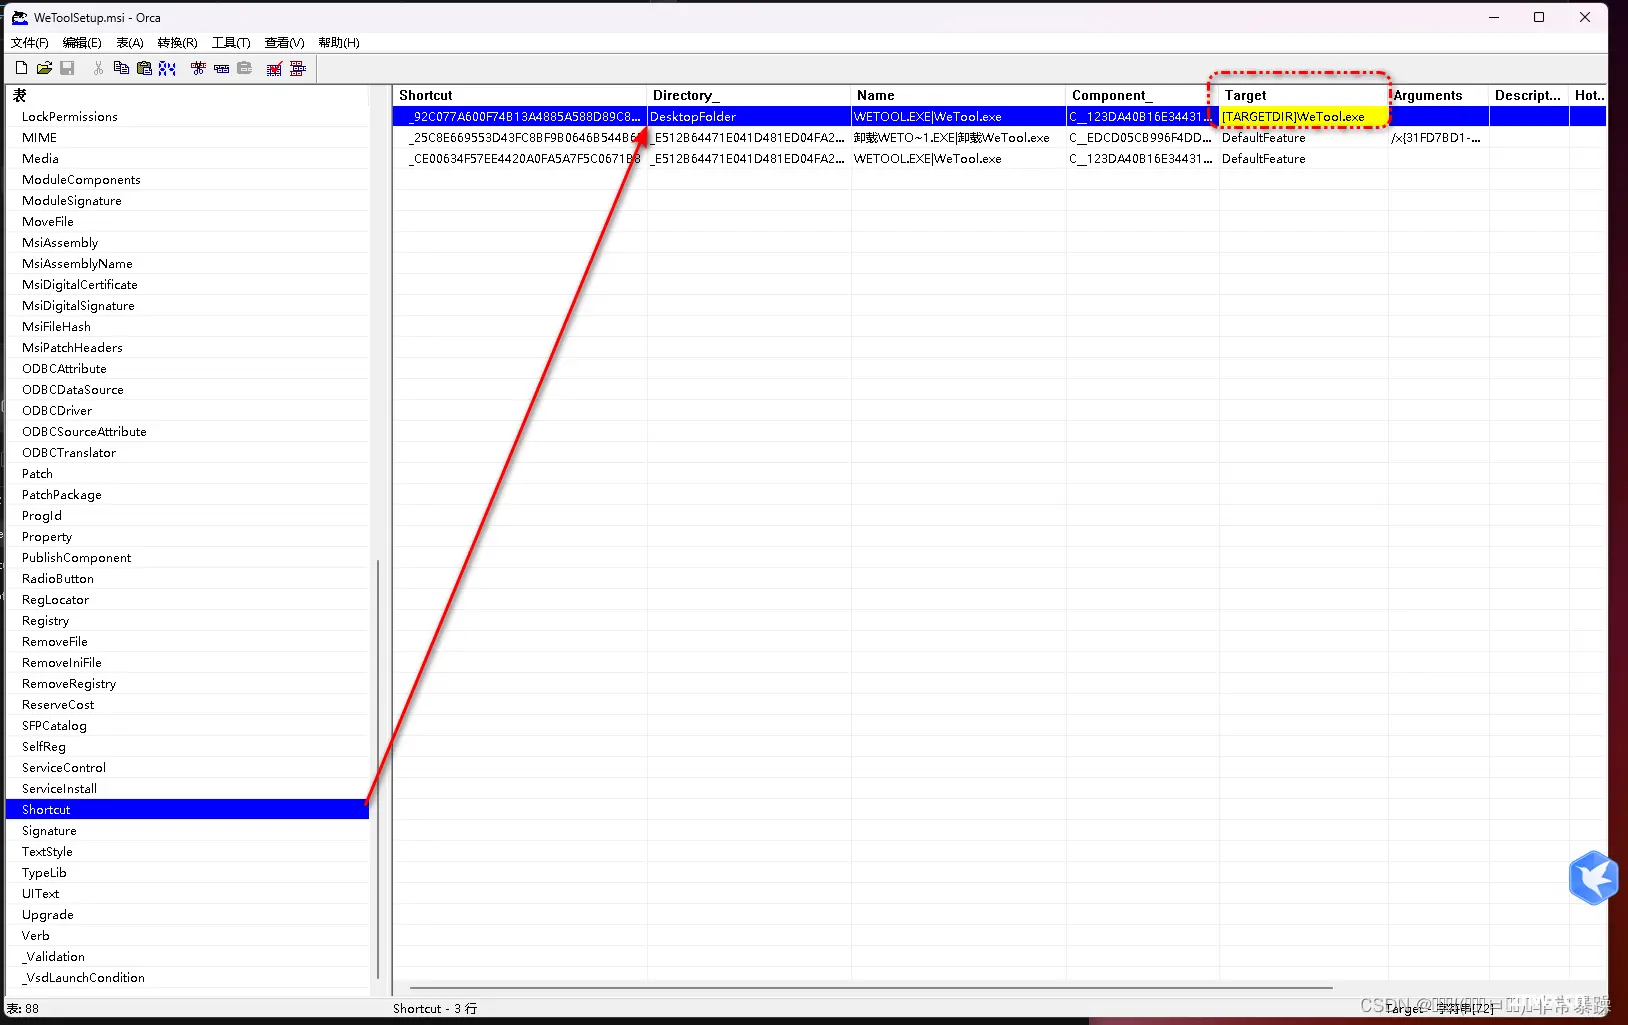Click the _CE00634F57EE4420 shortcut cell
Image resolution: width=1628 pixels, height=1025 pixels.
pyautogui.click(x=520, y=158)
